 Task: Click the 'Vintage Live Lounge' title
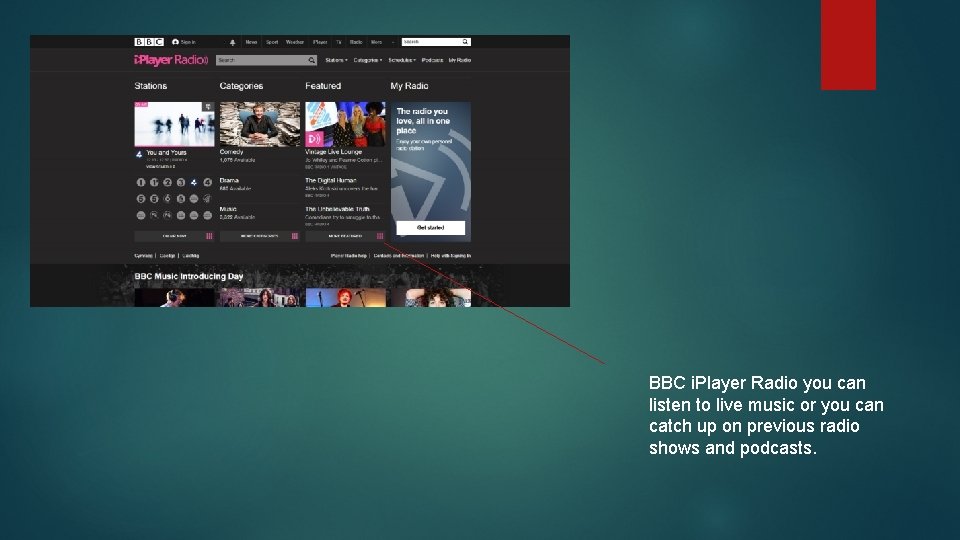[x=334, y=152]
